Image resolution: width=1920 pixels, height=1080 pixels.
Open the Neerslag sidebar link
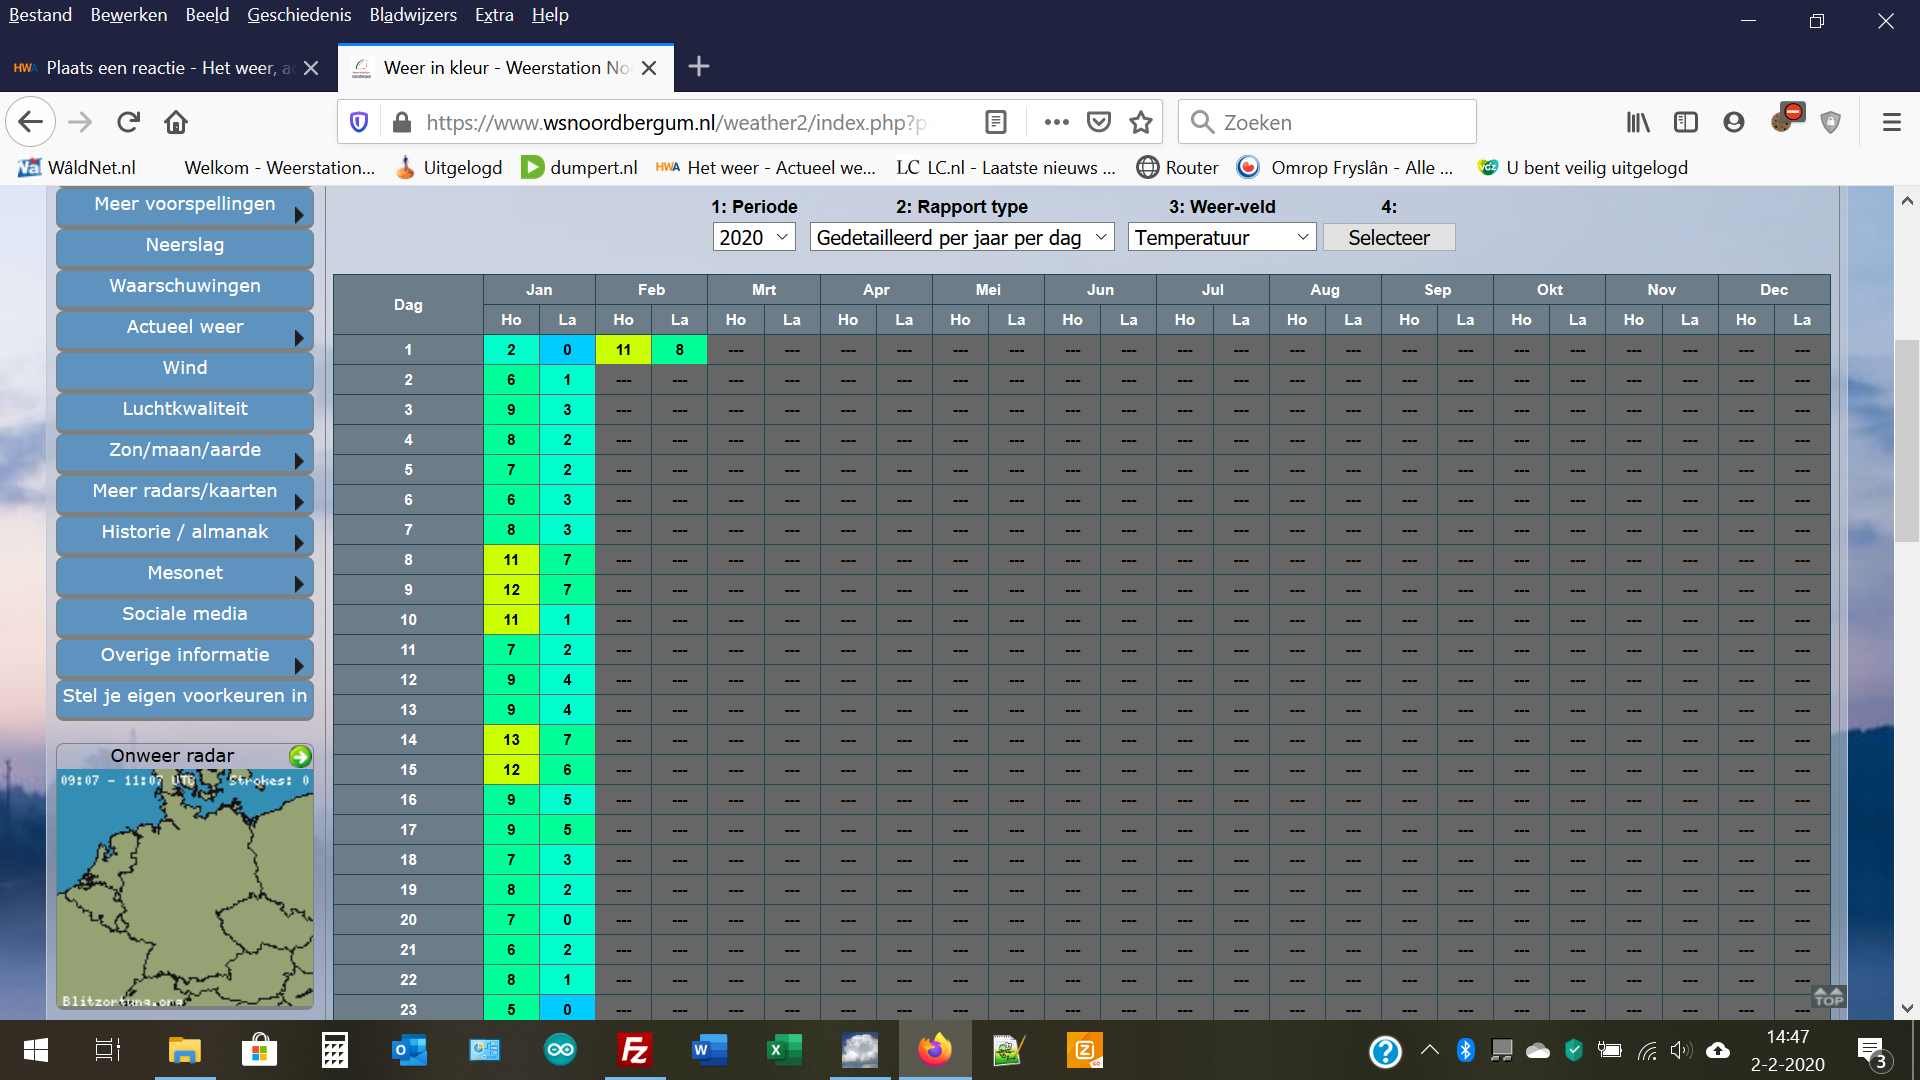point(185,246)
